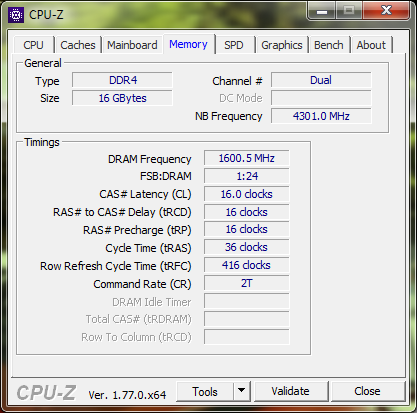
Task: Click the empty DRAM Idle Timer field
Action: coord(247,301)
